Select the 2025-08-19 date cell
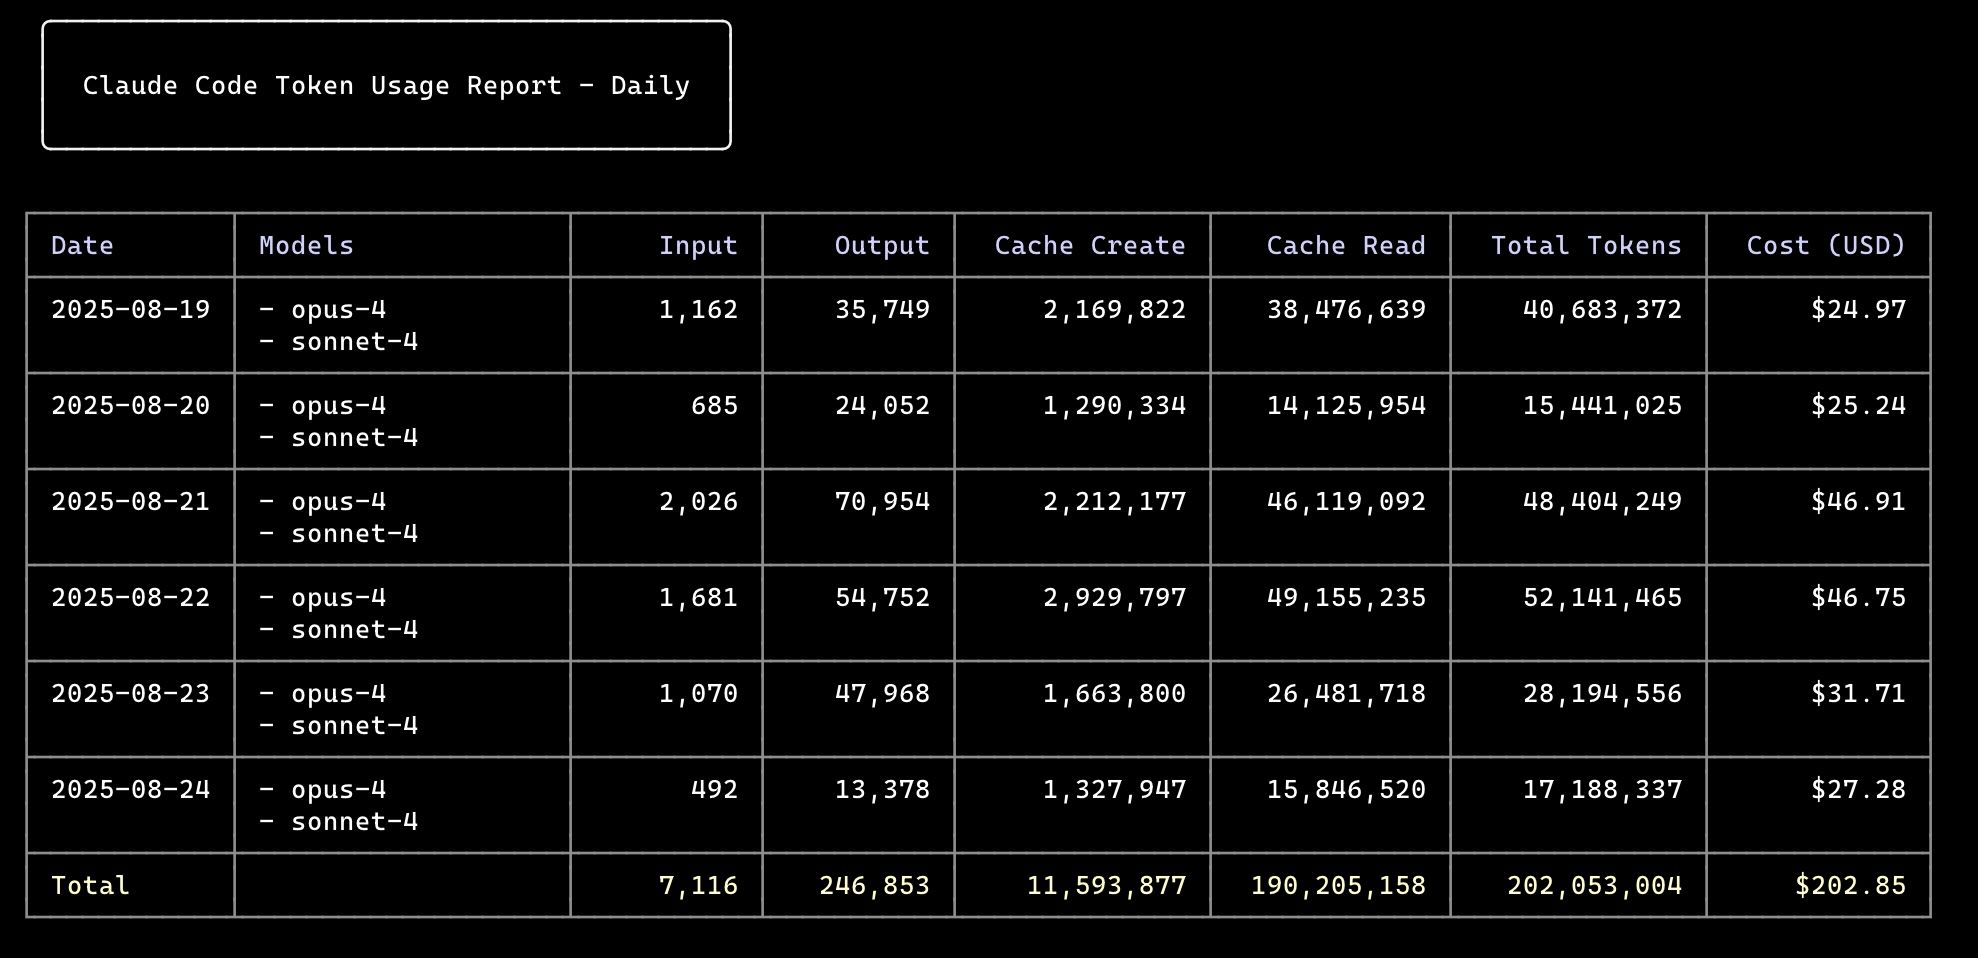Viewport: 1978px width, 958px height. click(131, 310)
